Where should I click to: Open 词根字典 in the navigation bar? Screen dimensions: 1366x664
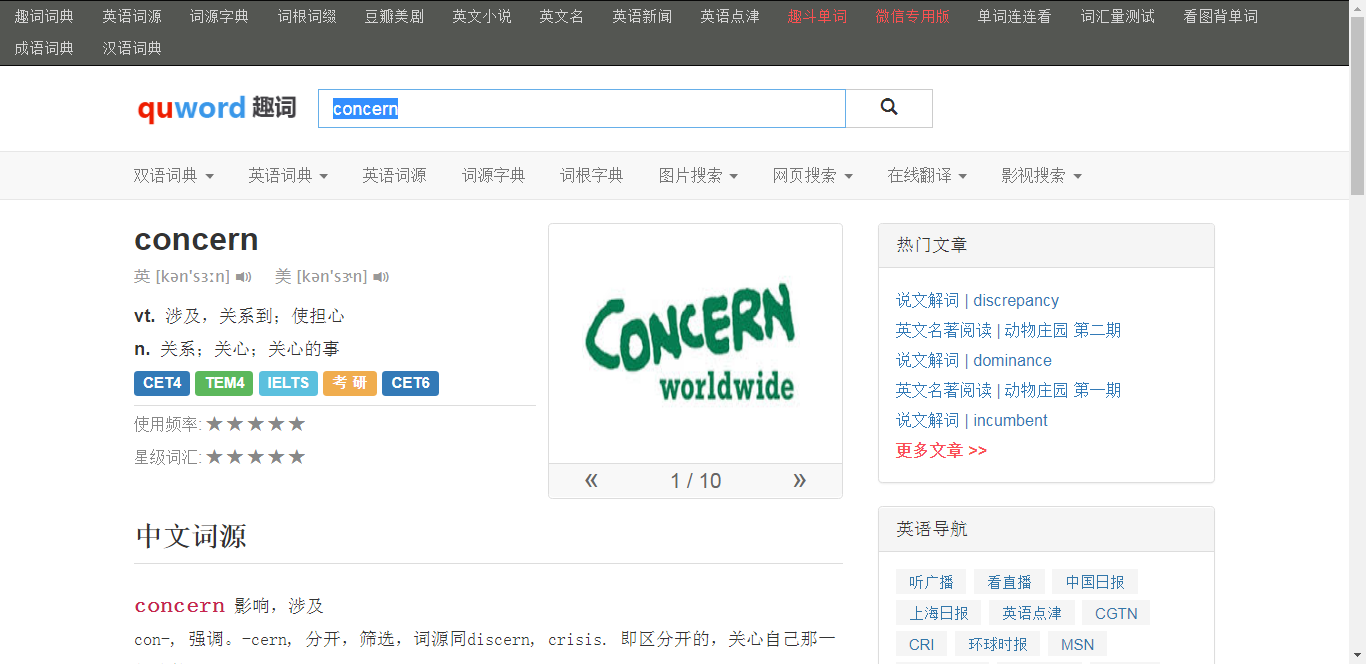click(591, 176)
